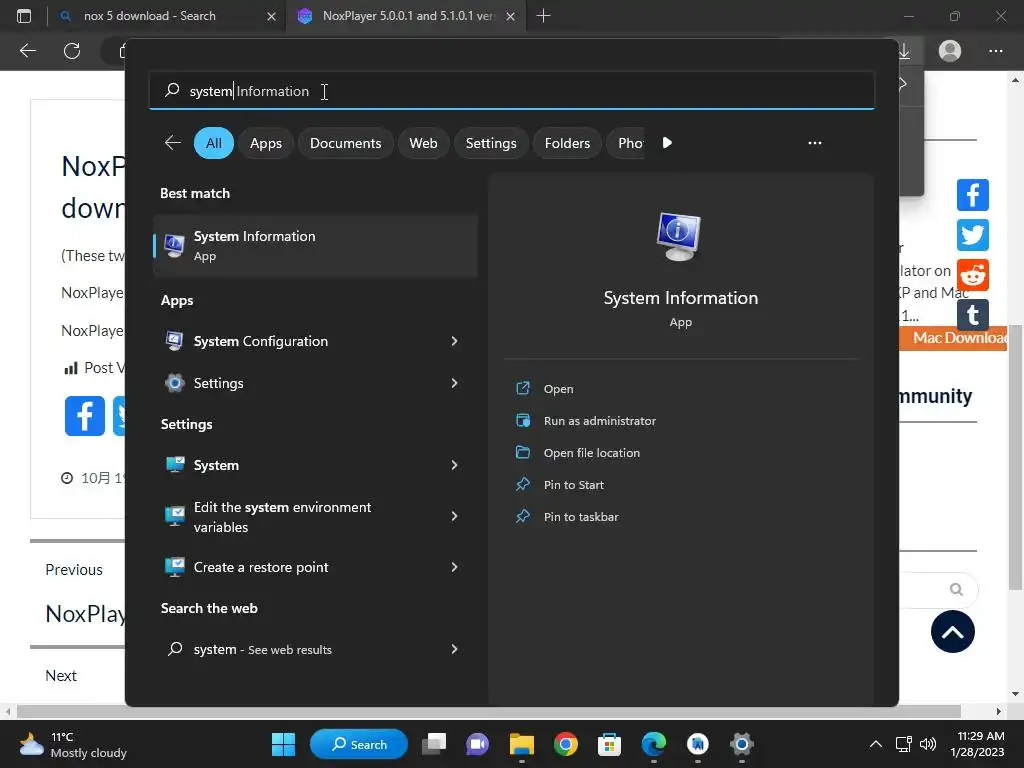Expand the Settings app result chevron

(454, 383)
